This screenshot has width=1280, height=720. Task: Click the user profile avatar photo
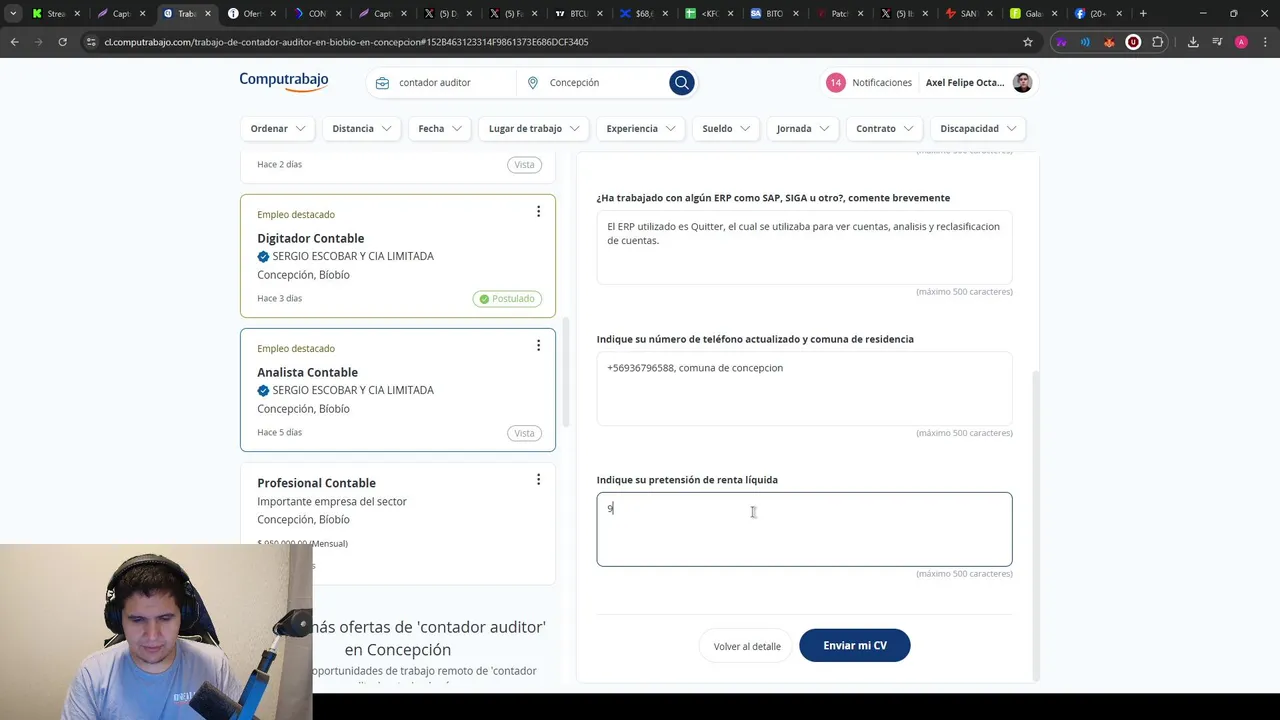pos(1022,83)
